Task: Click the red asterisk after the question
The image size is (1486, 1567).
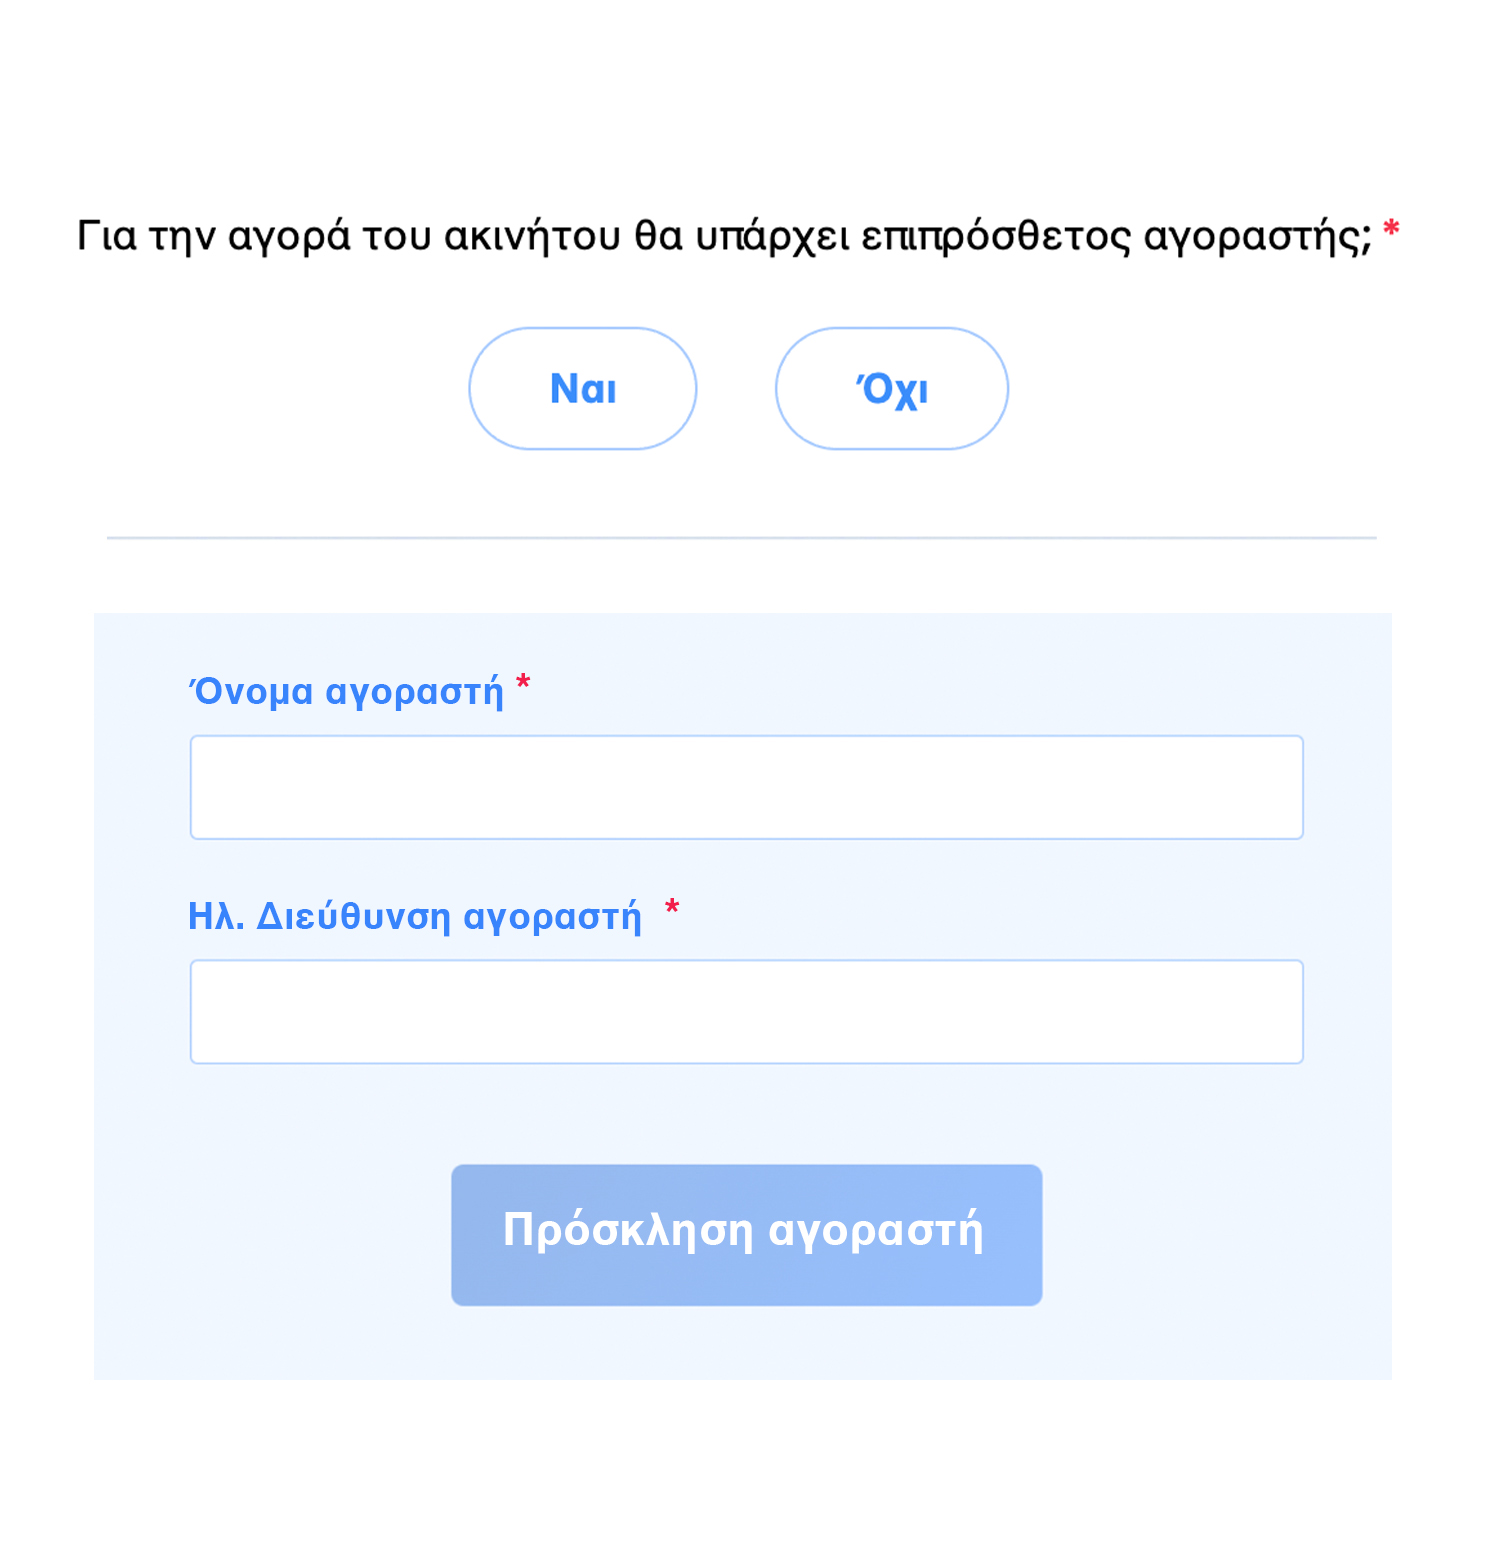Action: point(1390,231)
